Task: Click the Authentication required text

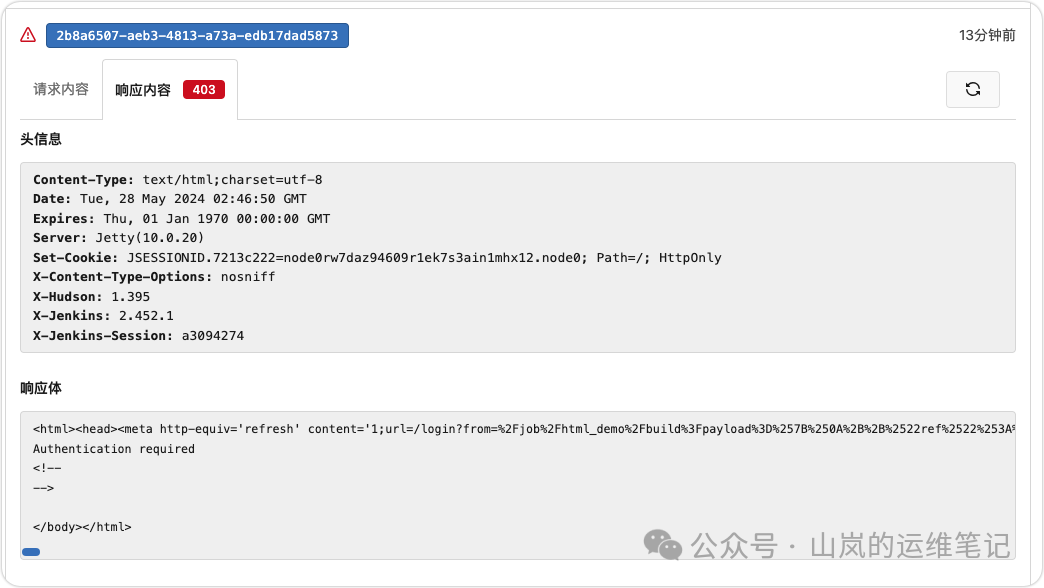Action: pyautogui.click(x=113, y=449)
